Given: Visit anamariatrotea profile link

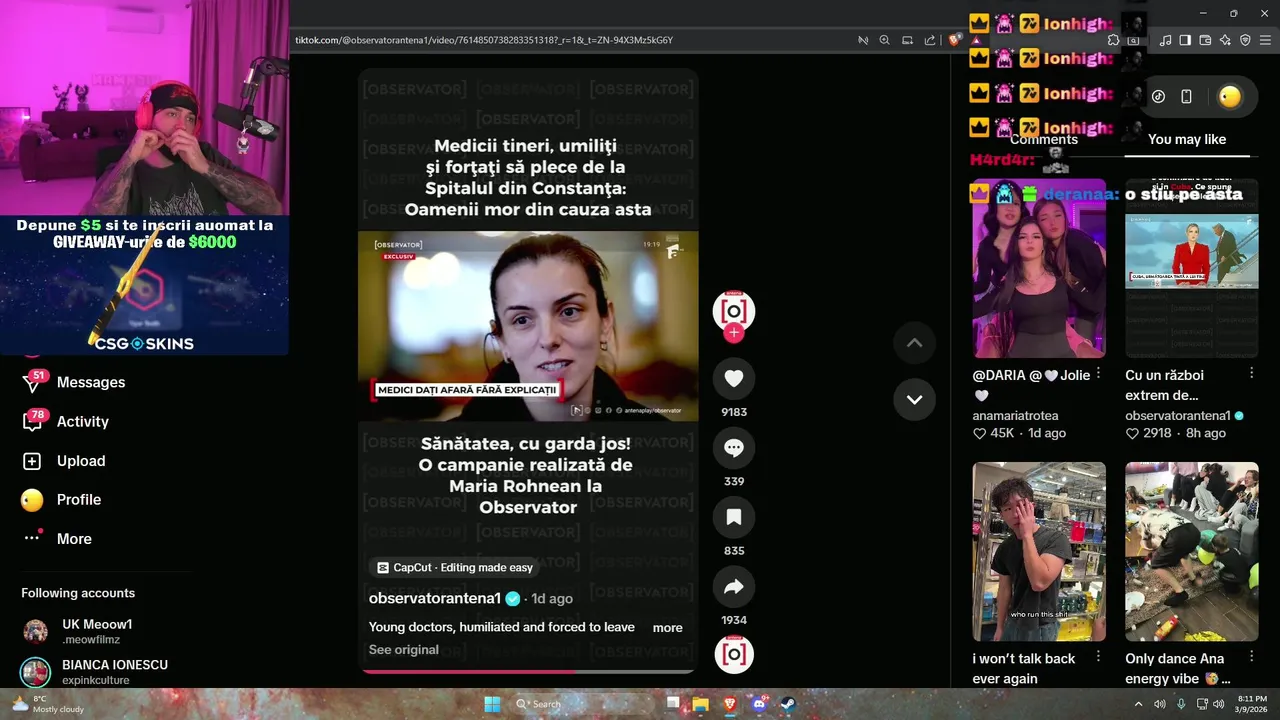Looking at the screenshot, I should pos(1015,415).
